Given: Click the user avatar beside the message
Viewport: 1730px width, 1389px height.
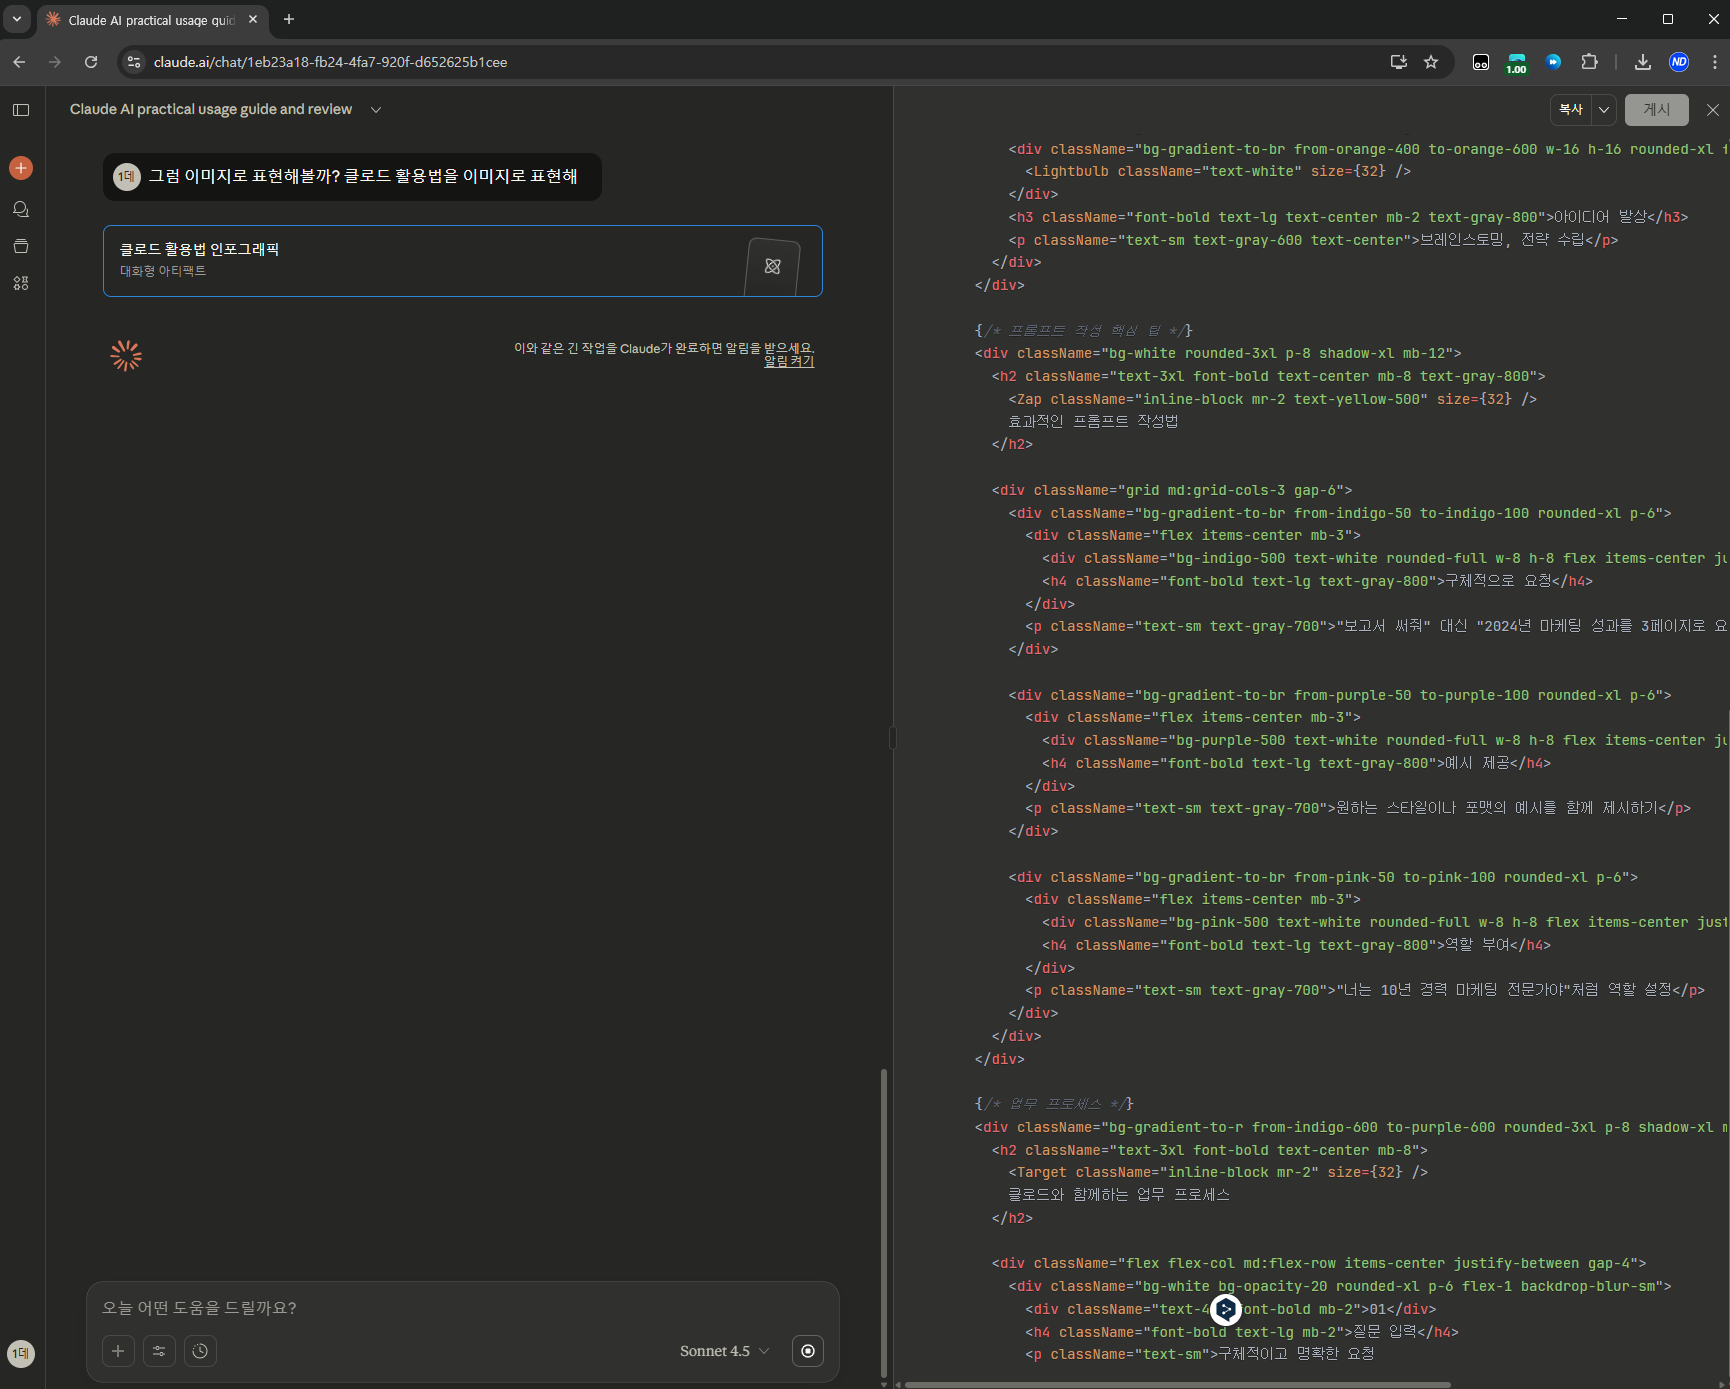Looking at the screenshot, I should pos(126,177).
